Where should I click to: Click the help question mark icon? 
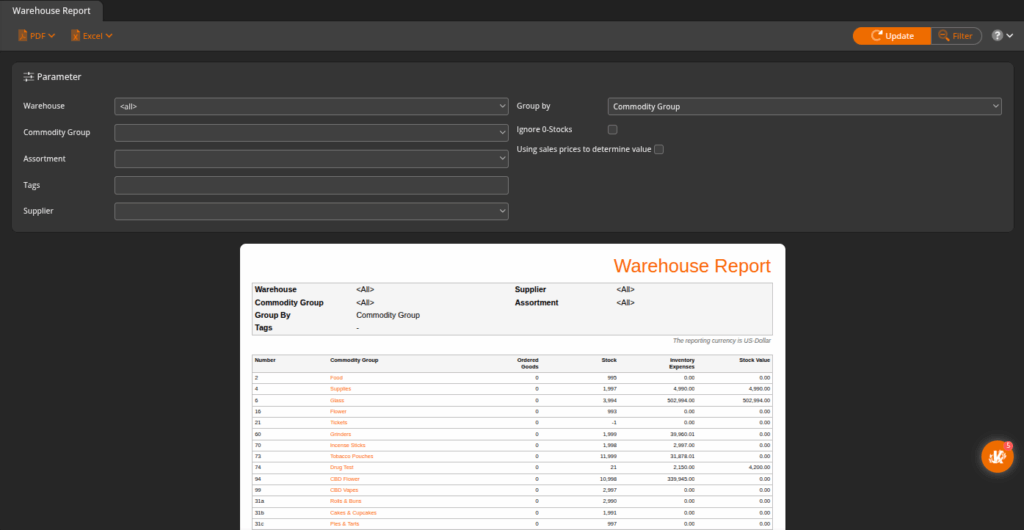997,36
